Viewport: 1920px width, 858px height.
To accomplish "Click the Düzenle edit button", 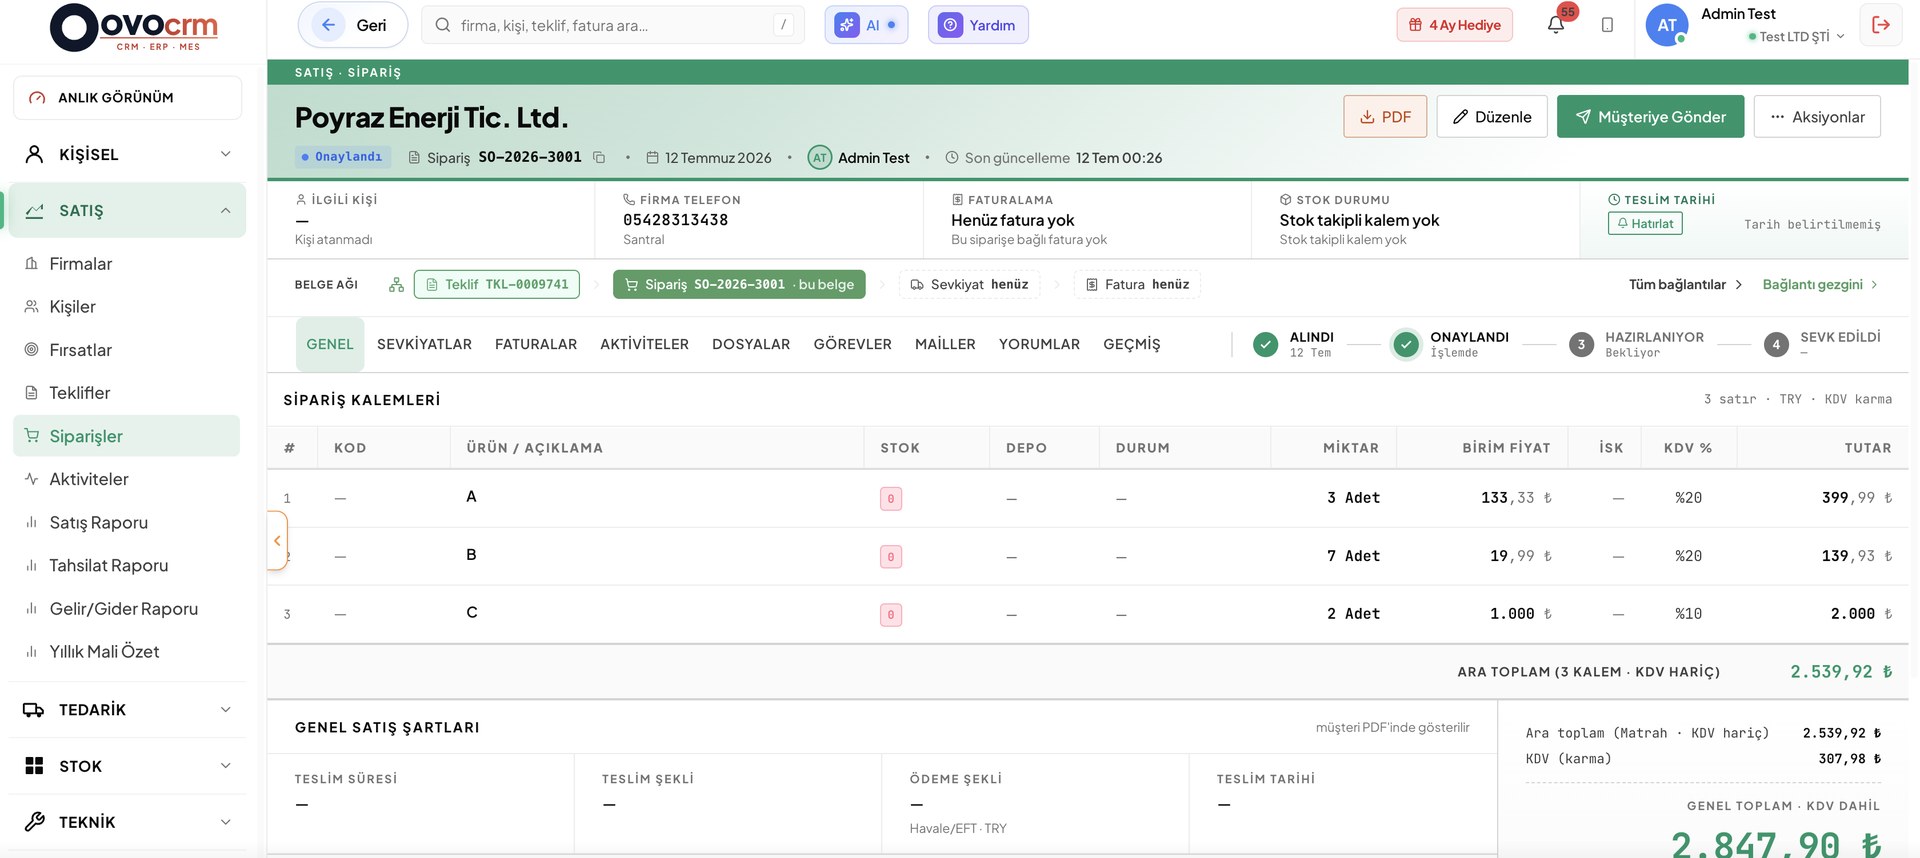I will point(1492,117).
